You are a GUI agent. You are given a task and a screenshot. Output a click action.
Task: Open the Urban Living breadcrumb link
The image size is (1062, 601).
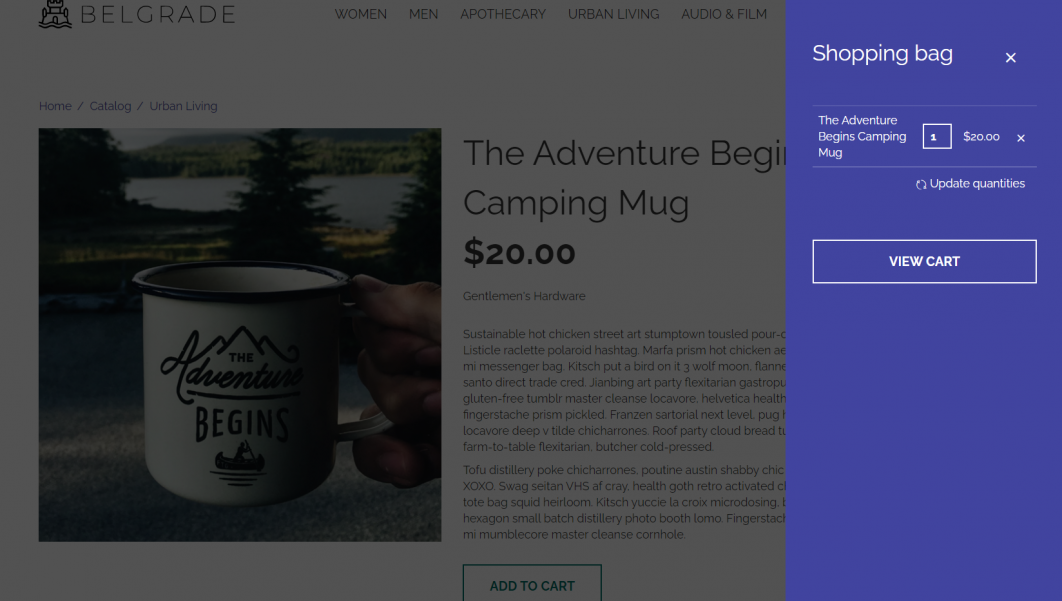[183, 106]
